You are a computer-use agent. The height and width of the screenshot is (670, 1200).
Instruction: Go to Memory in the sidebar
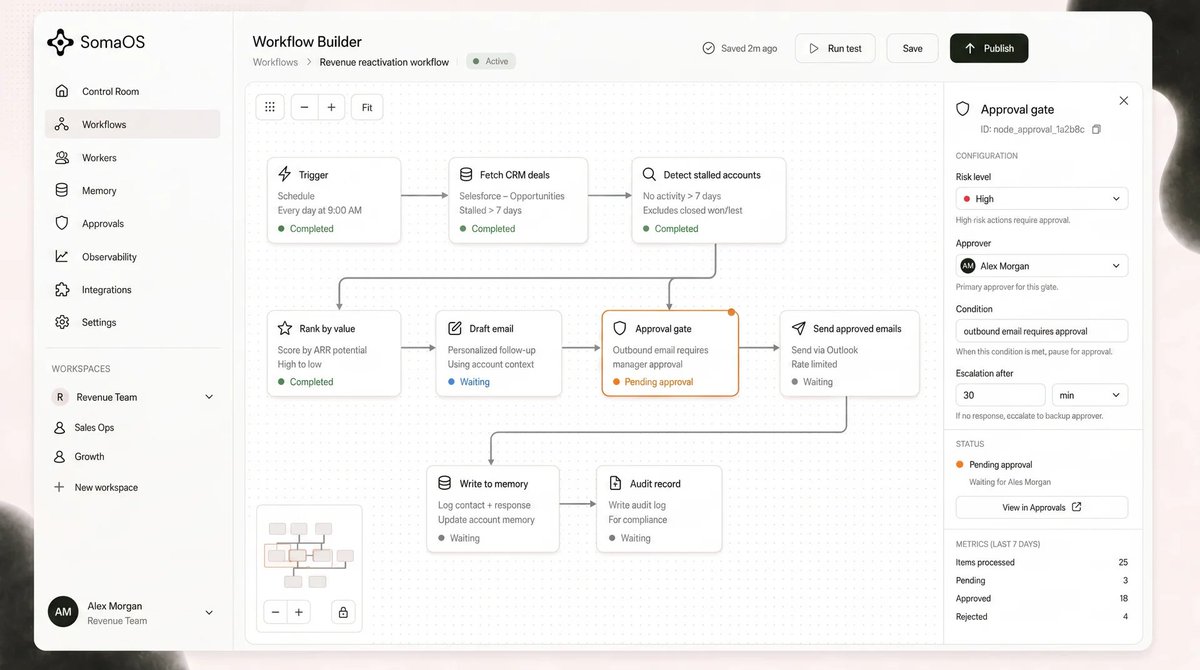click(132, 190)
